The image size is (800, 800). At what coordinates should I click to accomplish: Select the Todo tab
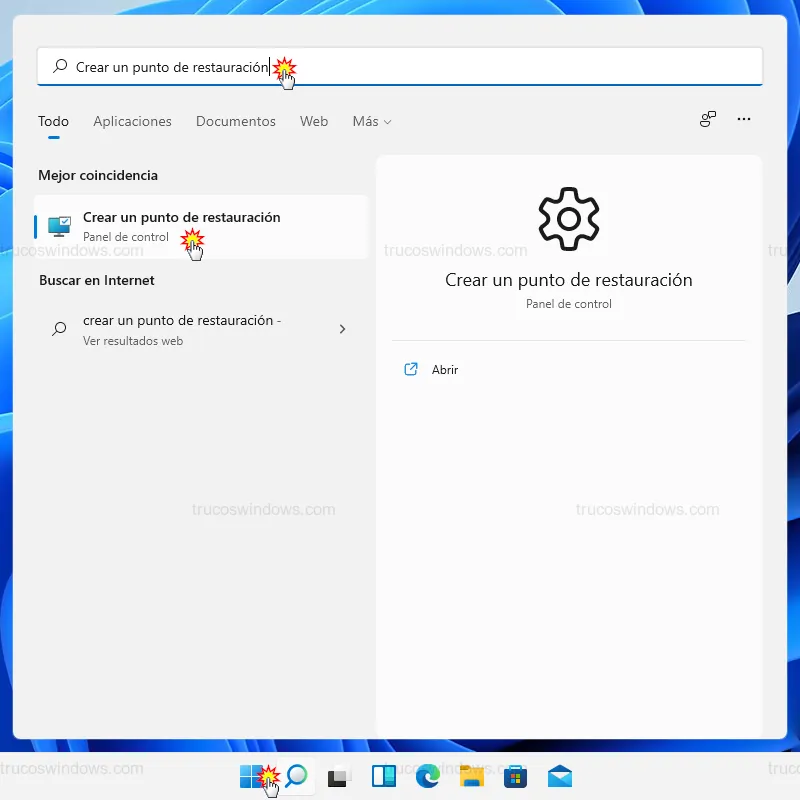coord(53,121)
